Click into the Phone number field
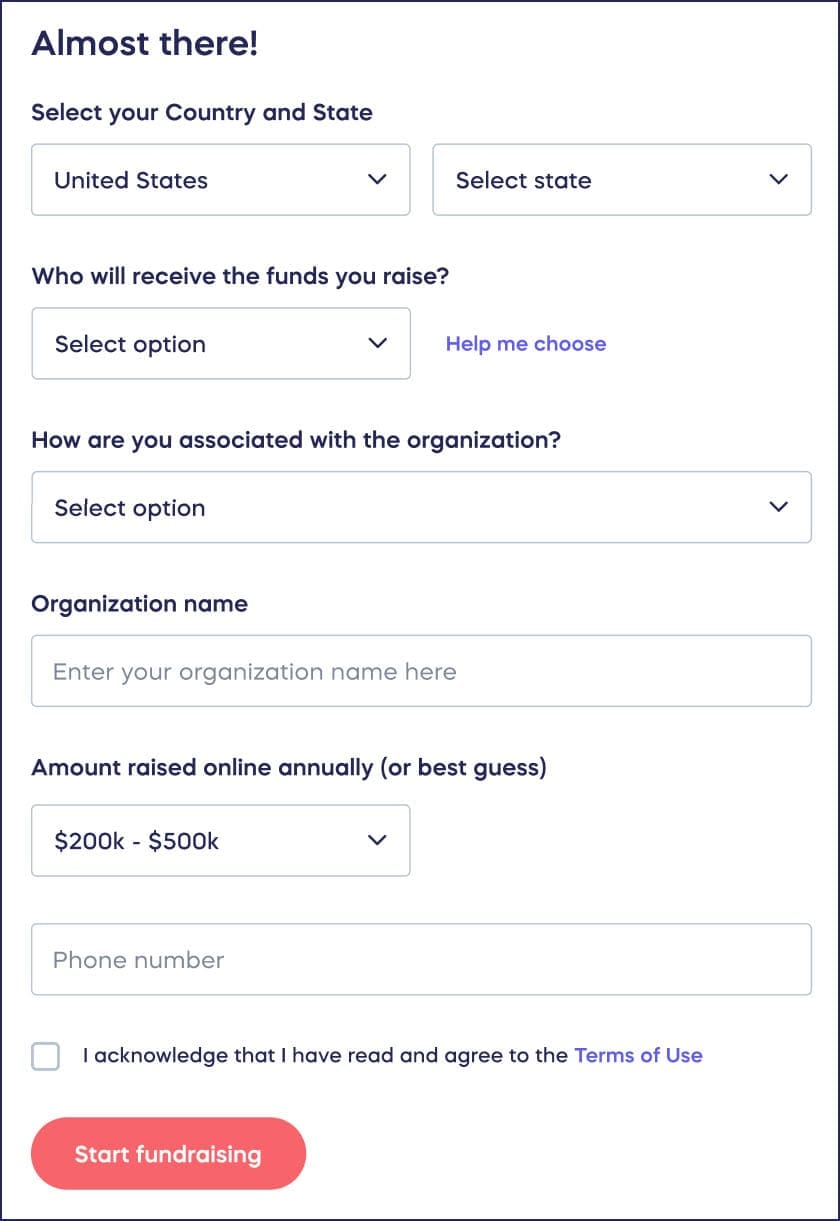This screenshot has height=1221, width=840. [x=420, y=960]
